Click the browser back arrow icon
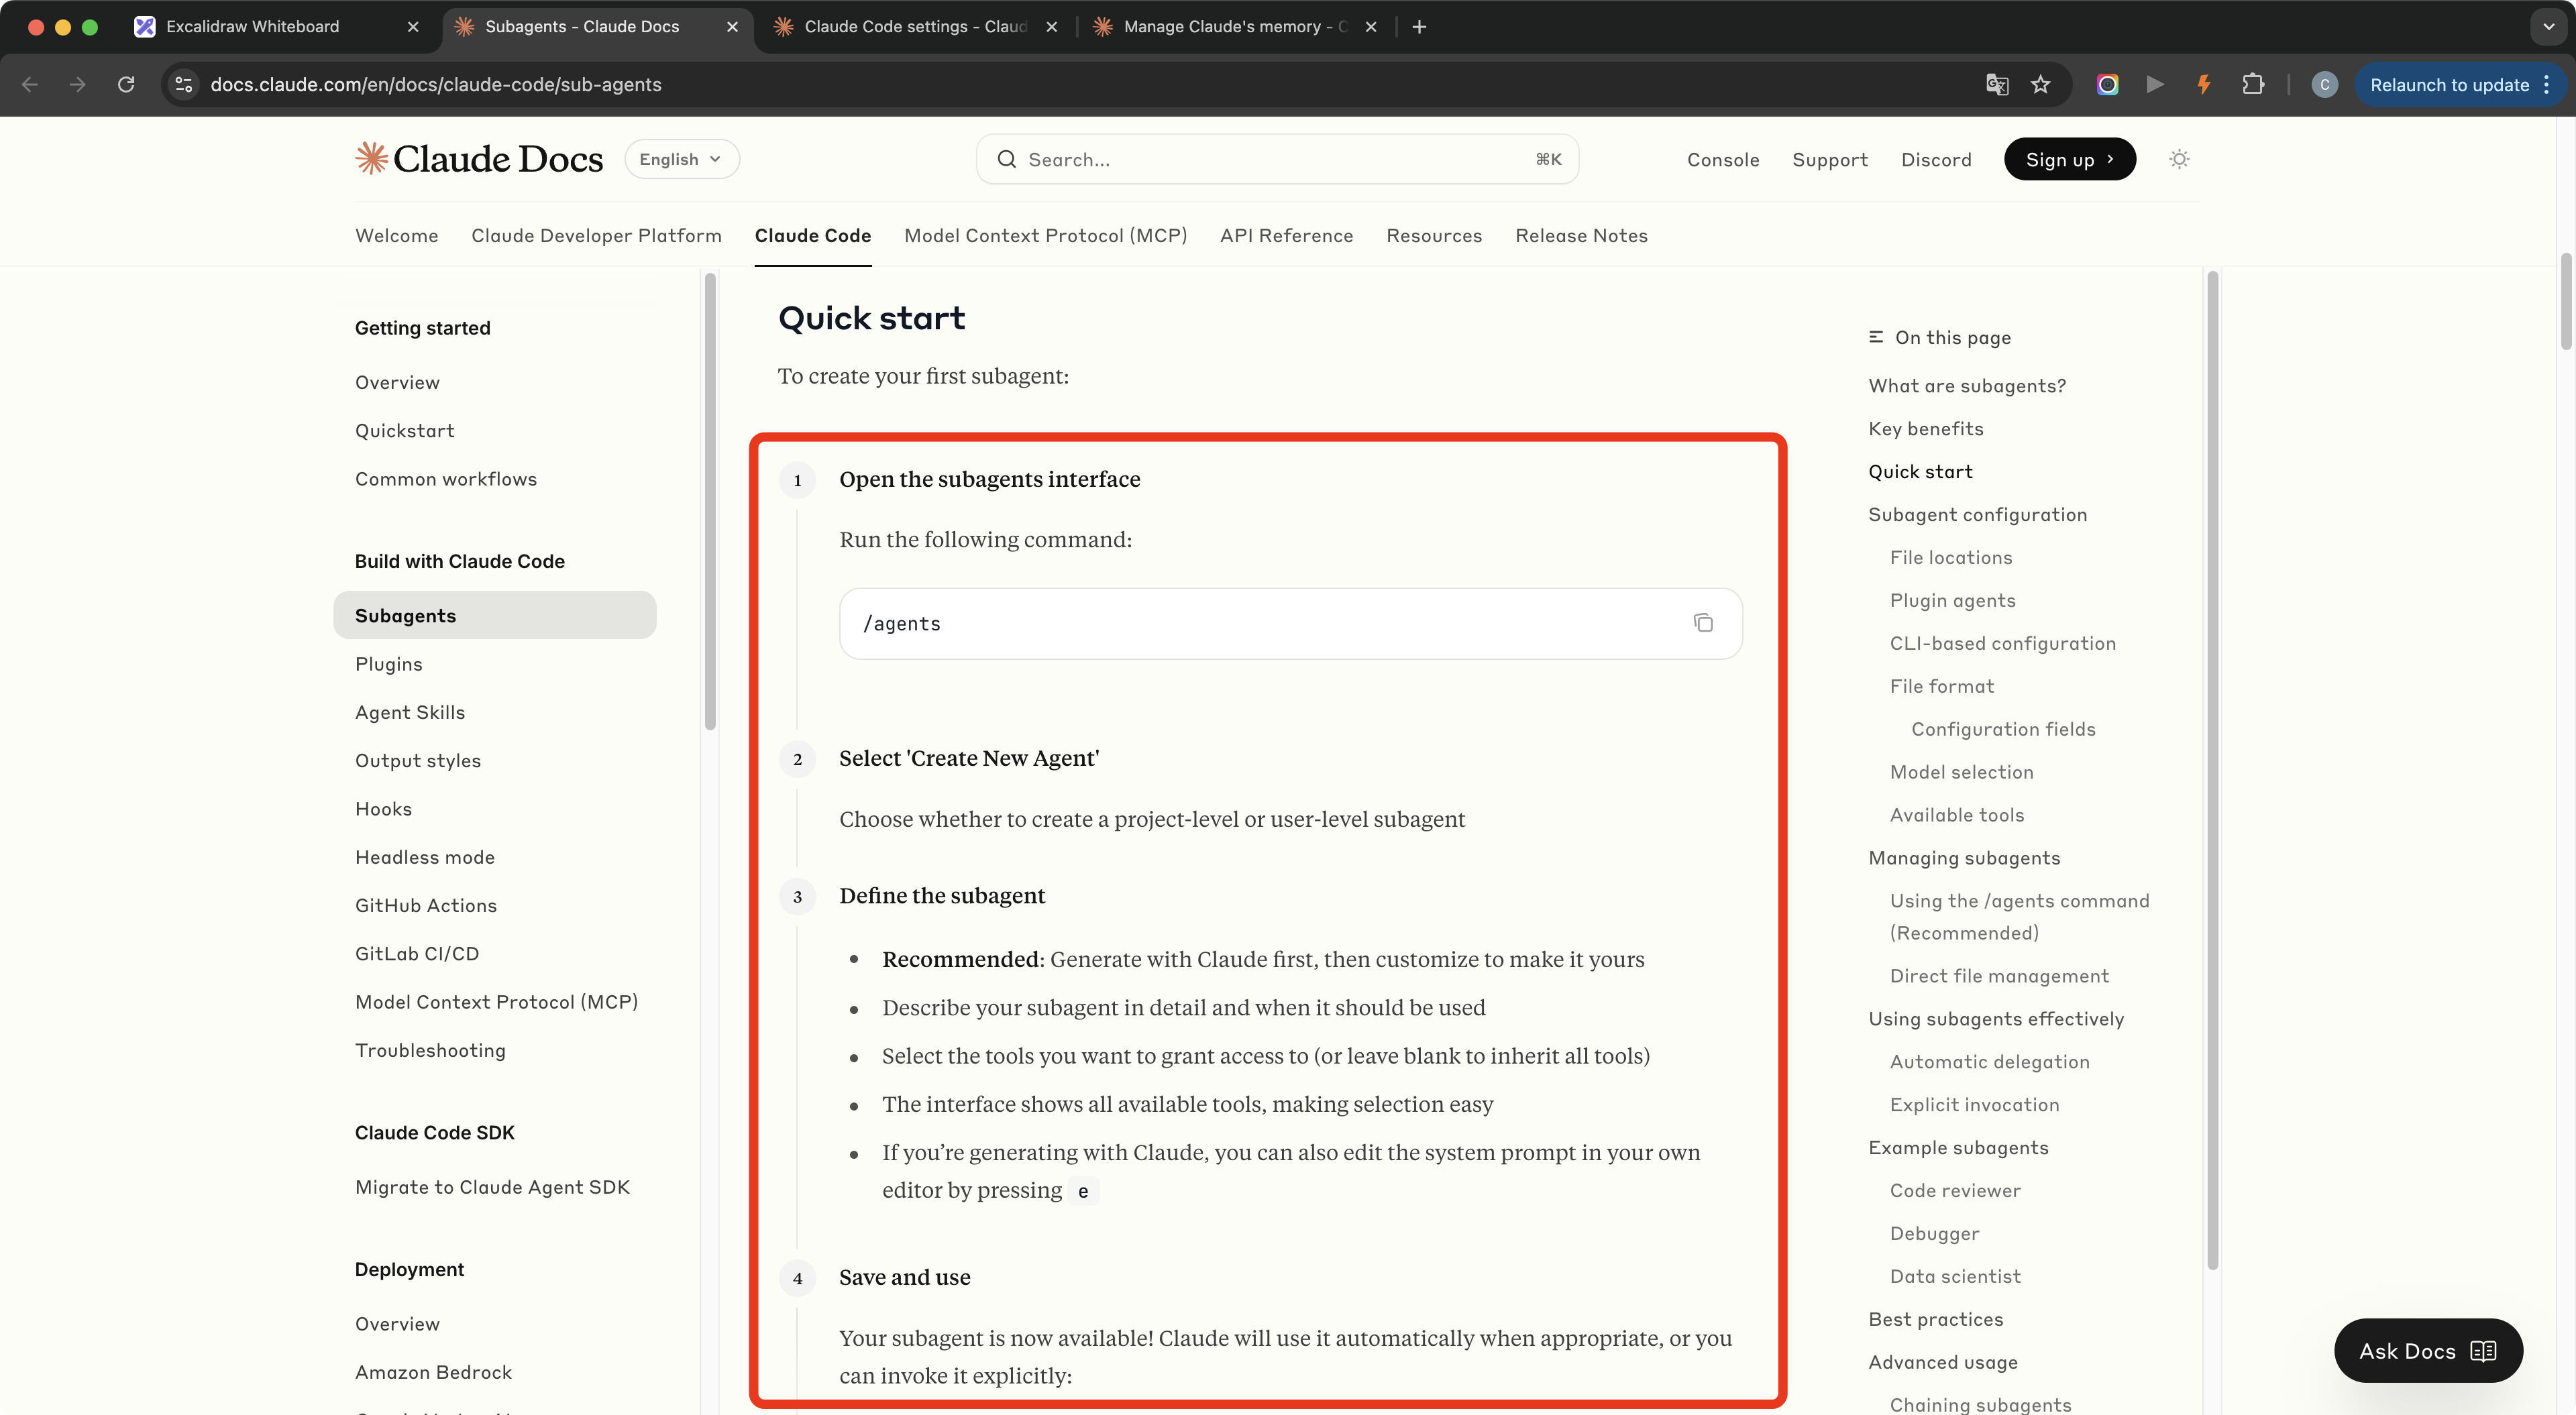Screen dimensions: 2576x1415 (30, 85)
